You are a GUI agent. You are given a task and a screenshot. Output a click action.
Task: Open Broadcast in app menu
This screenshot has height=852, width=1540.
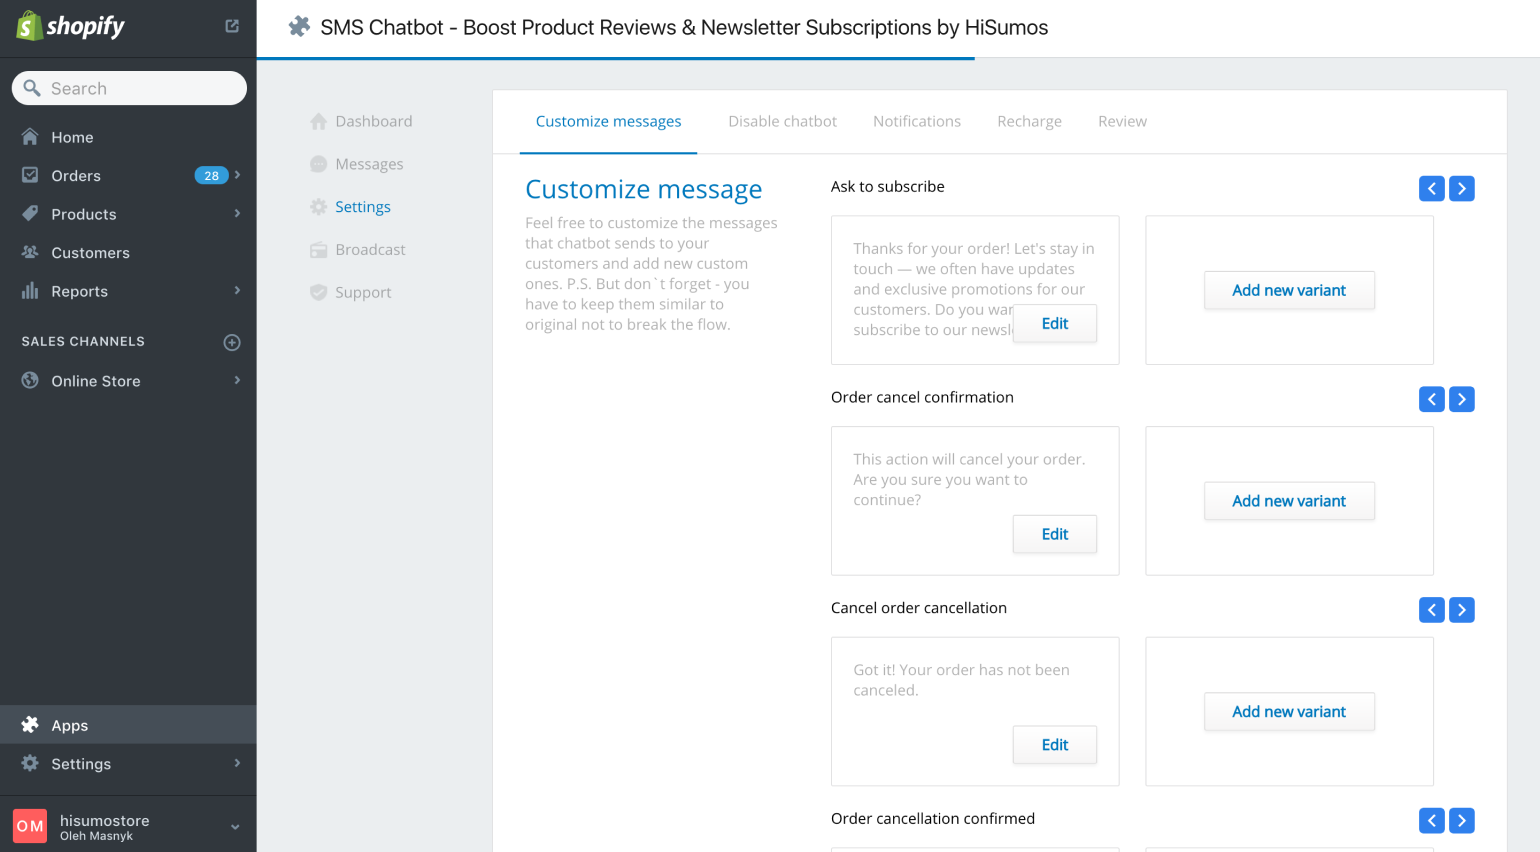[370, 250]
